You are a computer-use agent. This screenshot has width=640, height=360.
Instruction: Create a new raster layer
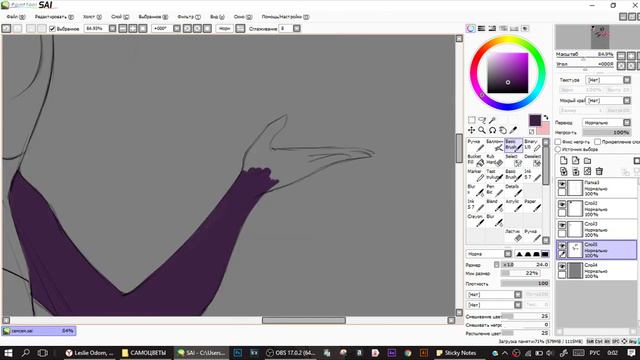click(x=564, y=160)
